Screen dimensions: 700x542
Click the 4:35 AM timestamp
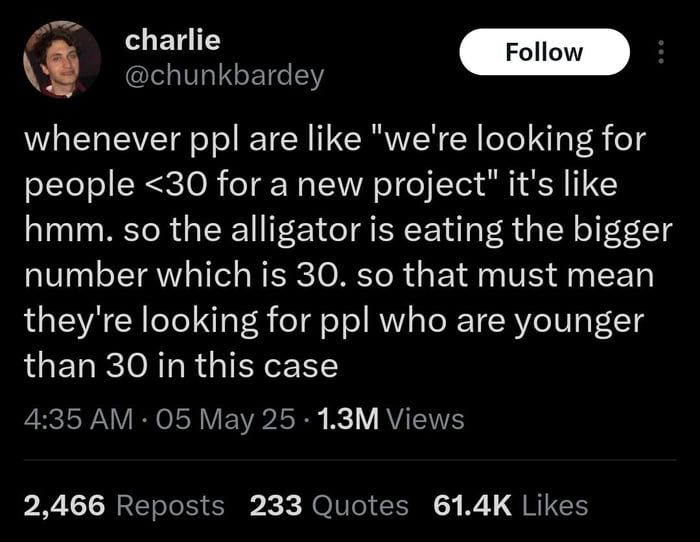(77, 420)
